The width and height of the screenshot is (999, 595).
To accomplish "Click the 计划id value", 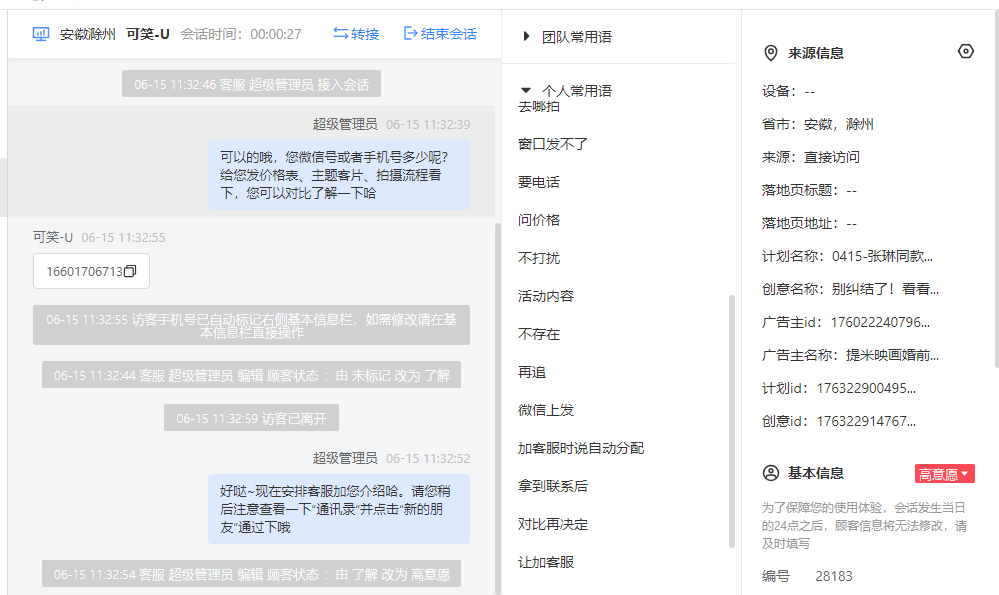I will click(866, 388).
